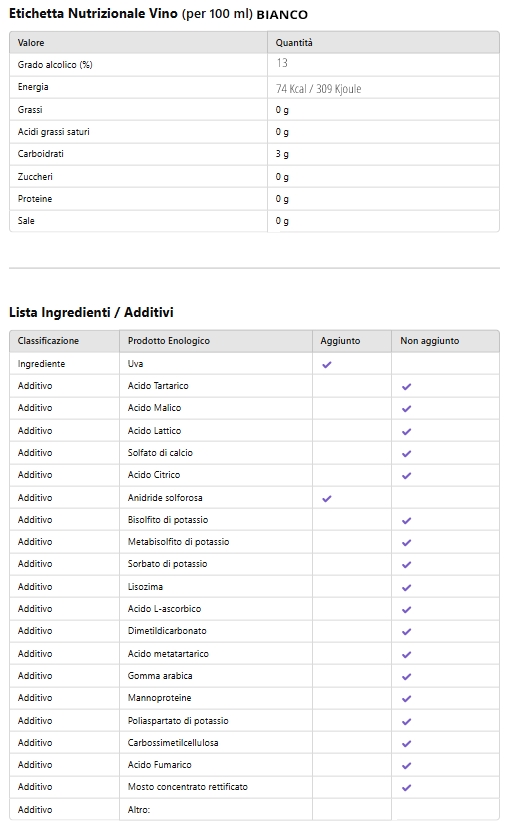This screenshot has width=511, height=823.
Task: Select the Lisozima row checkmark
Action: (x=407, y=588)
